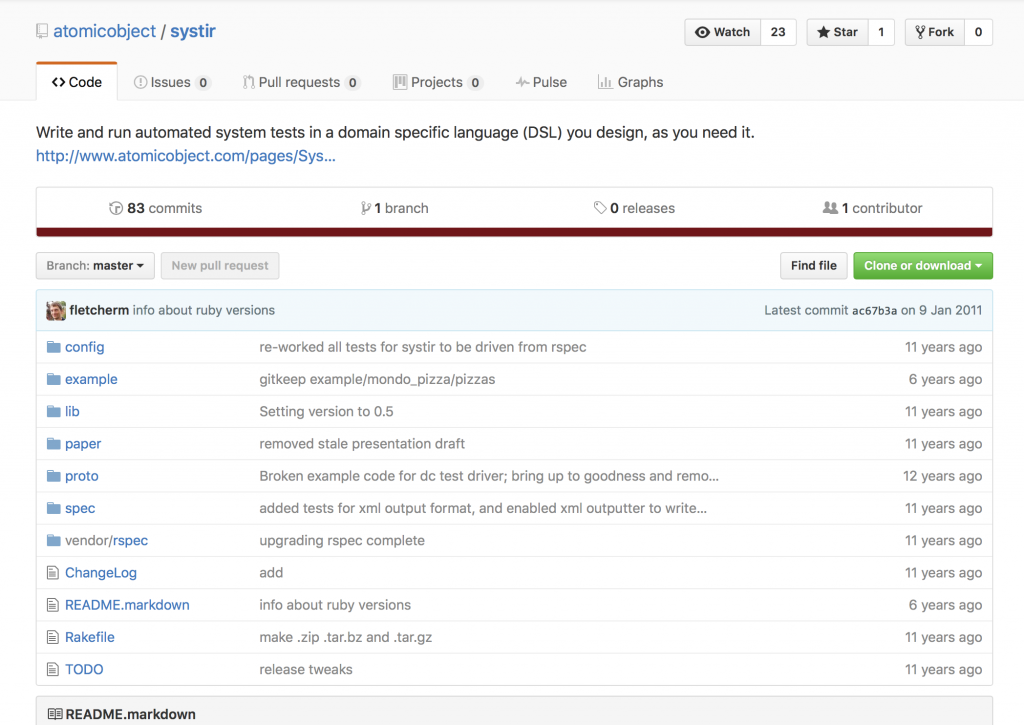Click the New pull request button
The width and height of the screenshot is (1024, 725).
220,266
